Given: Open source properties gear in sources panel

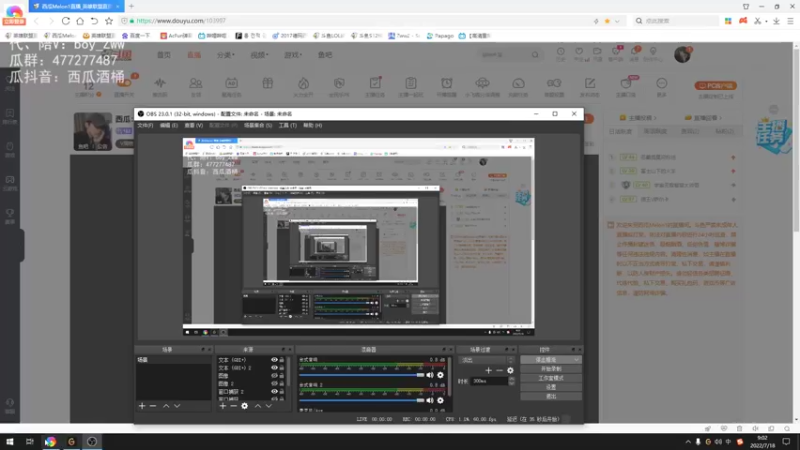Looking at the screenshot, I should 244,406.
